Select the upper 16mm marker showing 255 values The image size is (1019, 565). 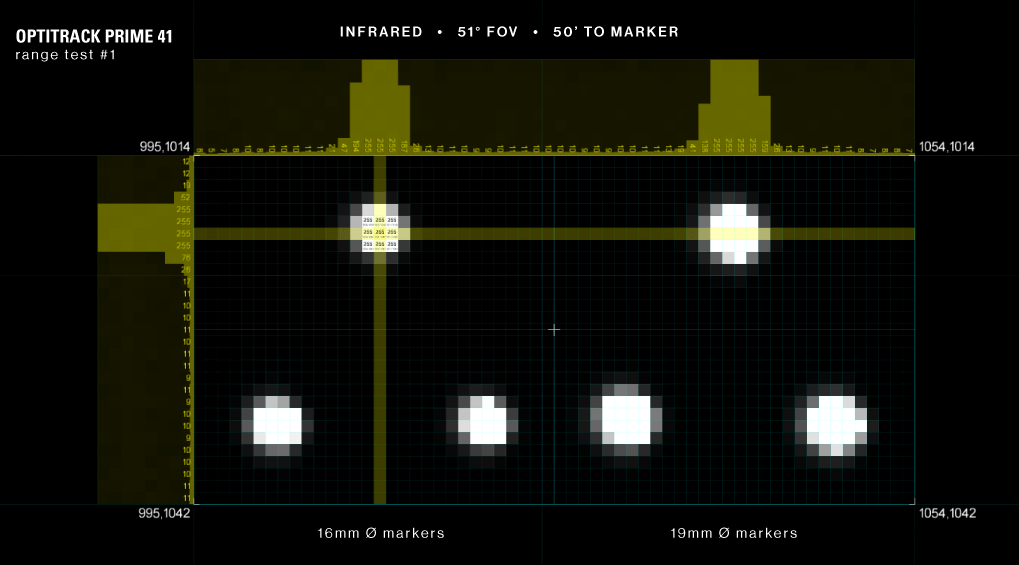pos(379,232)
